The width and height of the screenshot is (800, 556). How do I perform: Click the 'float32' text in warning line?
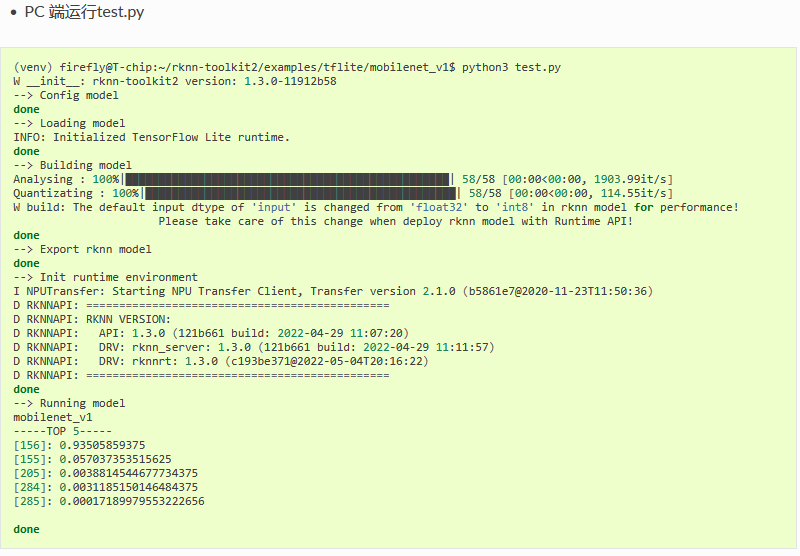439,207
